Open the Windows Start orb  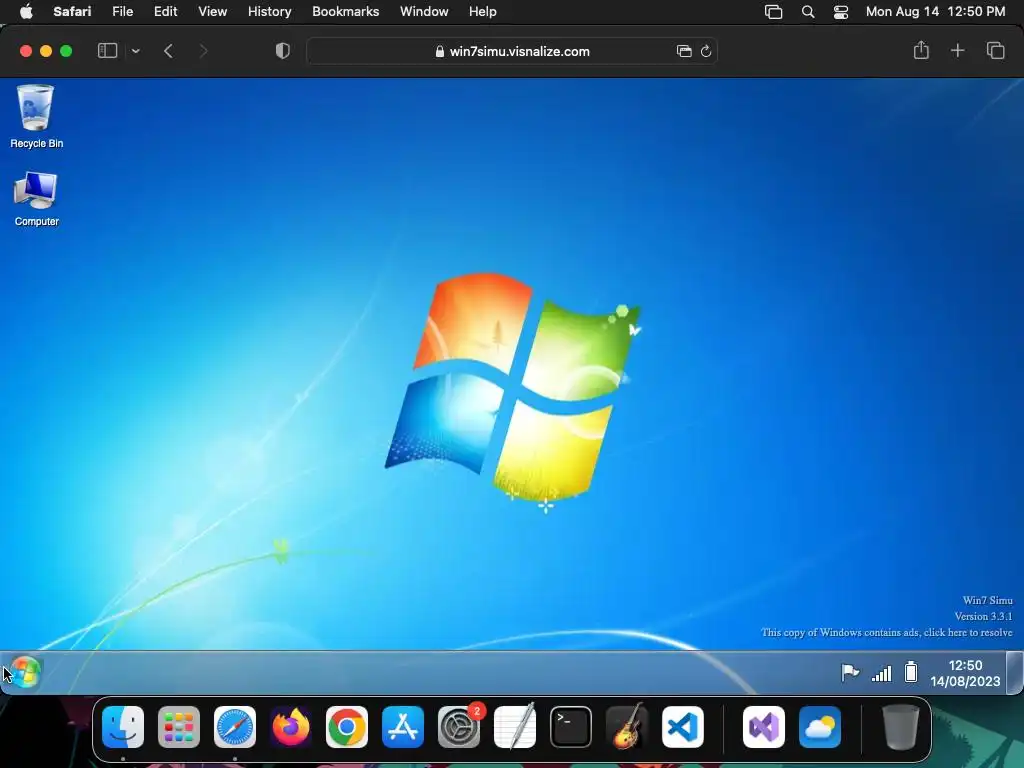pyautogui.click(x=26, y=672)
